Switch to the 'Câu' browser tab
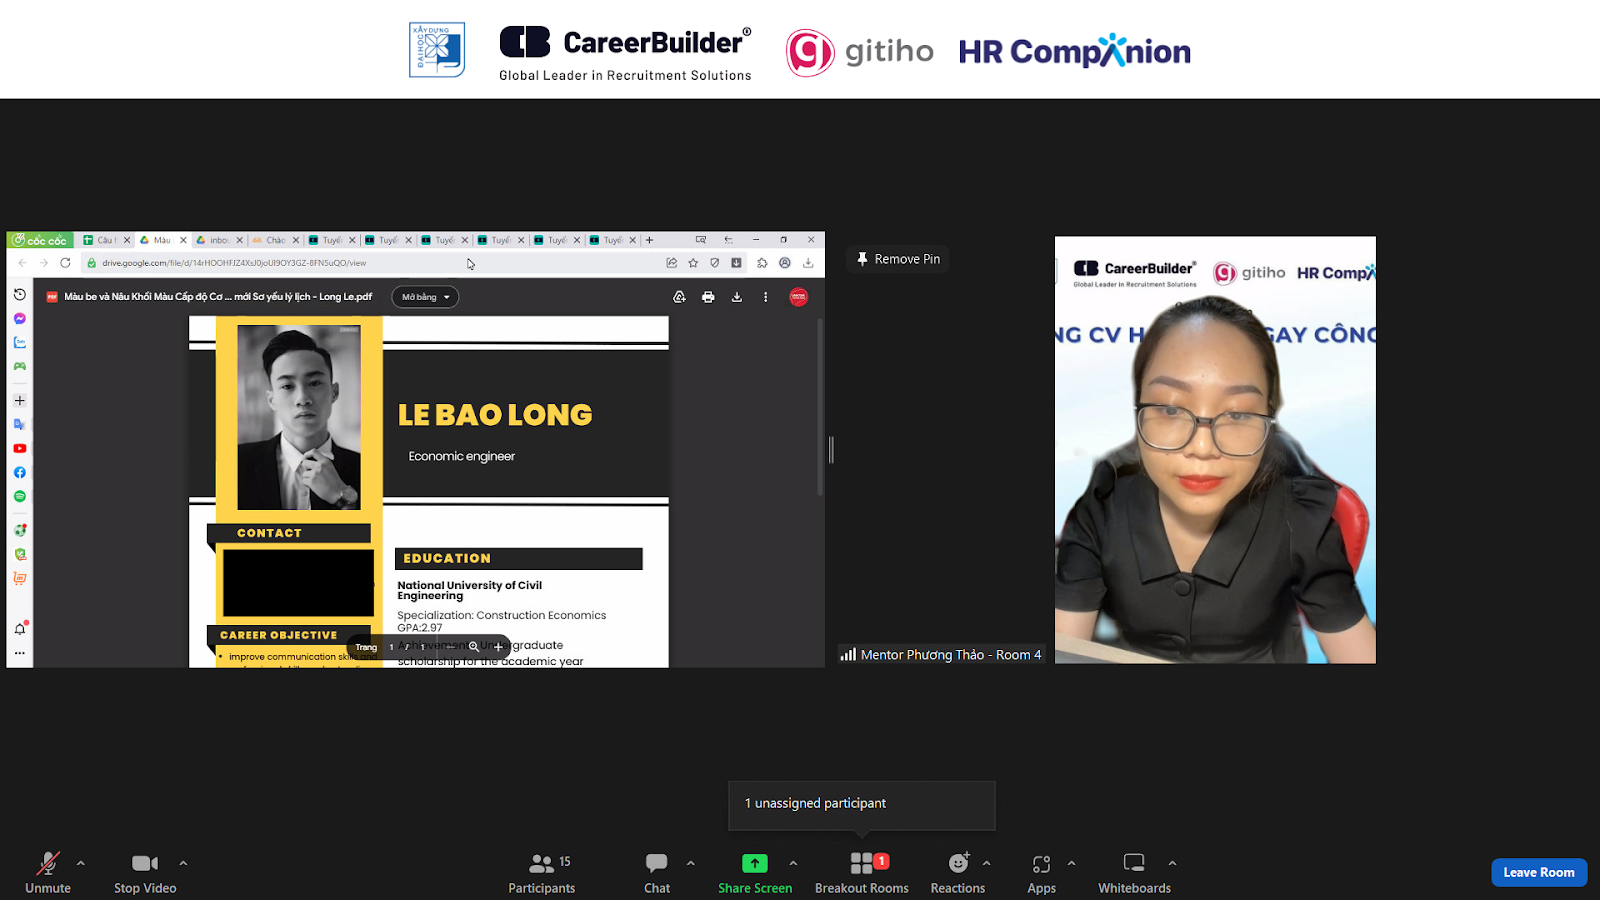1600x900 pixels. (106, 240)
